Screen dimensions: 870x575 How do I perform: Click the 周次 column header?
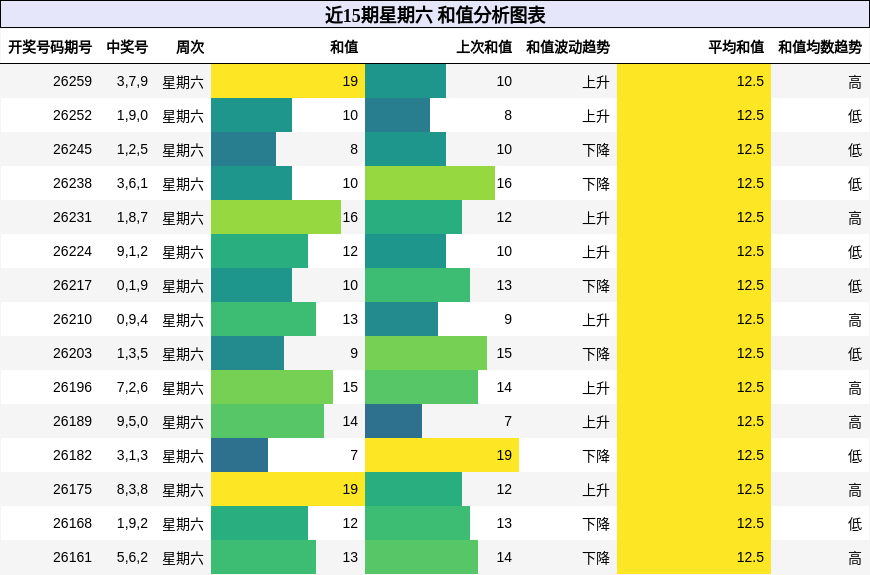(x=190, y=47)
